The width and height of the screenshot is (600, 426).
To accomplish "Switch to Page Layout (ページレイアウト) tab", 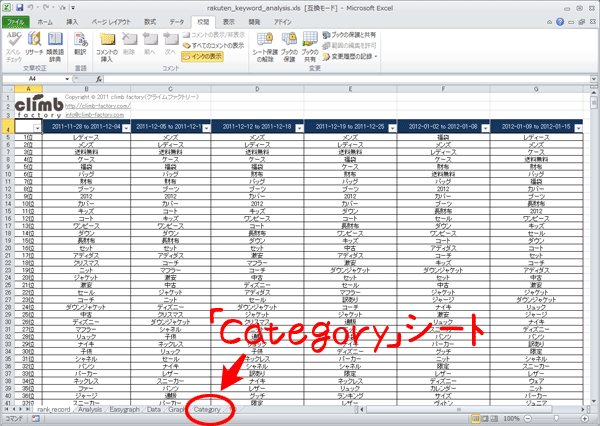I will 111,22.
